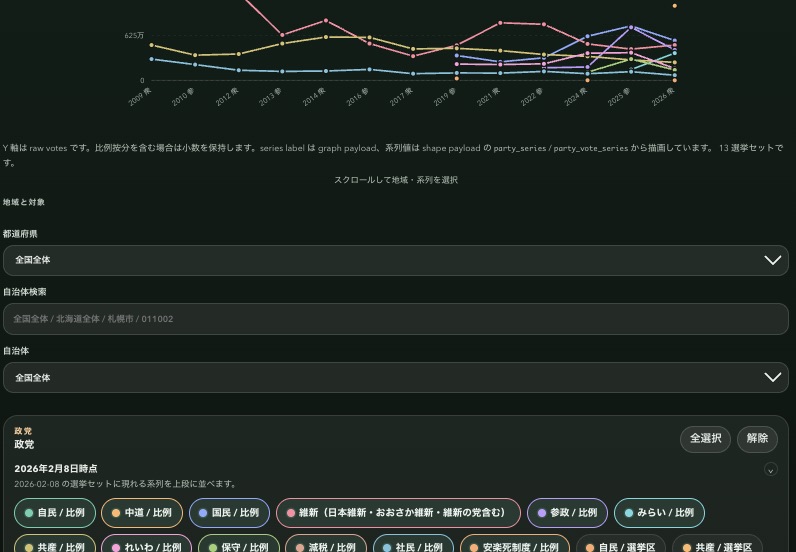
Task: Collapse the 2026年2月8日時点 section chevron
Action: pos(771,469)
